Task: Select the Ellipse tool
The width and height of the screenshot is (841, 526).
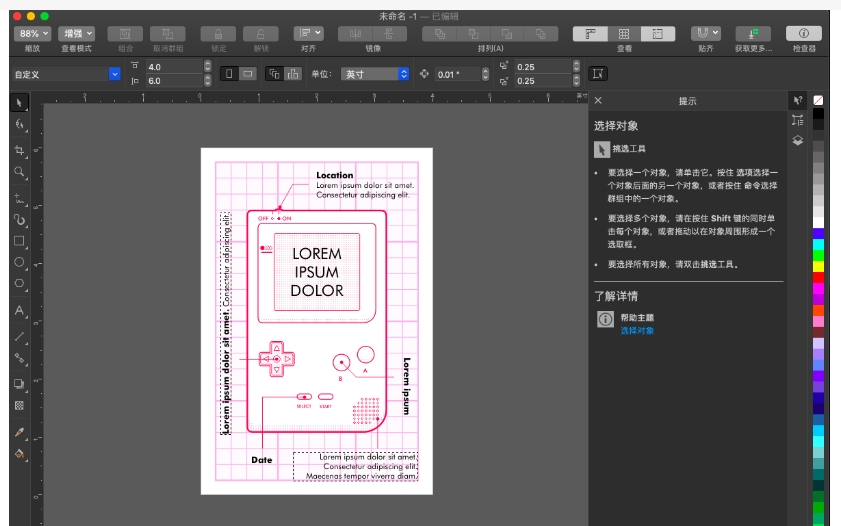Action: [19, 262]
